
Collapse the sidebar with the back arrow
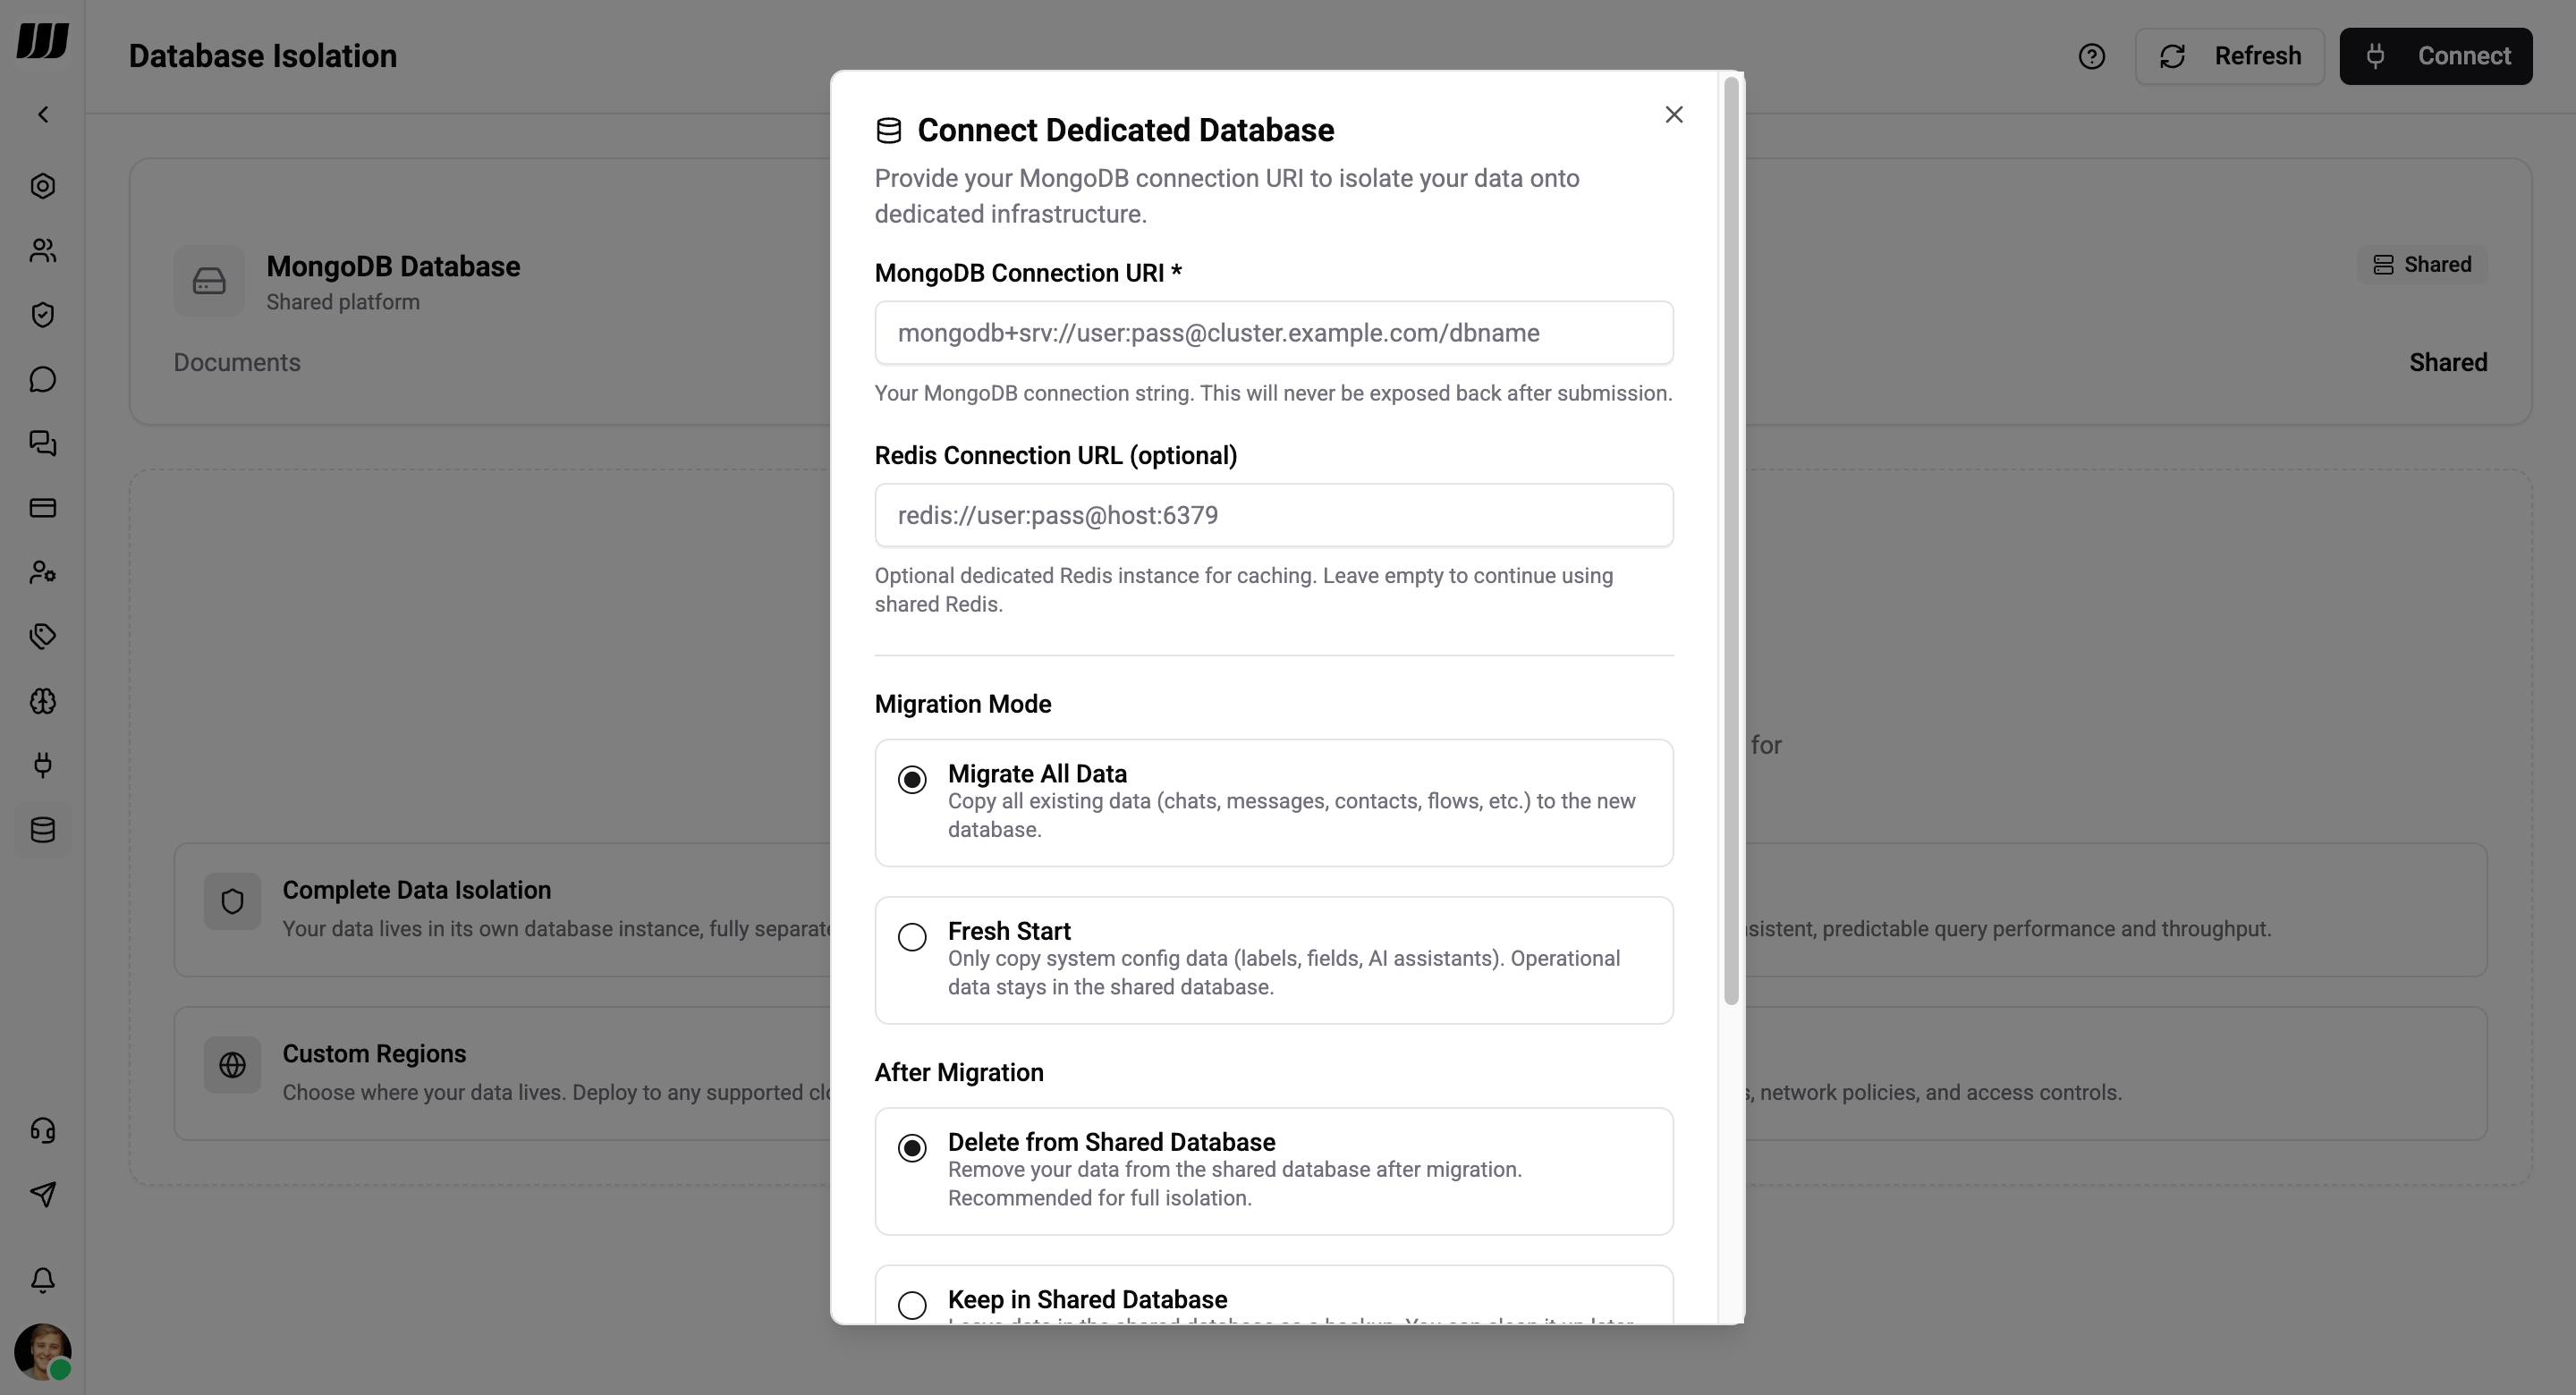[x=43, y=114]
